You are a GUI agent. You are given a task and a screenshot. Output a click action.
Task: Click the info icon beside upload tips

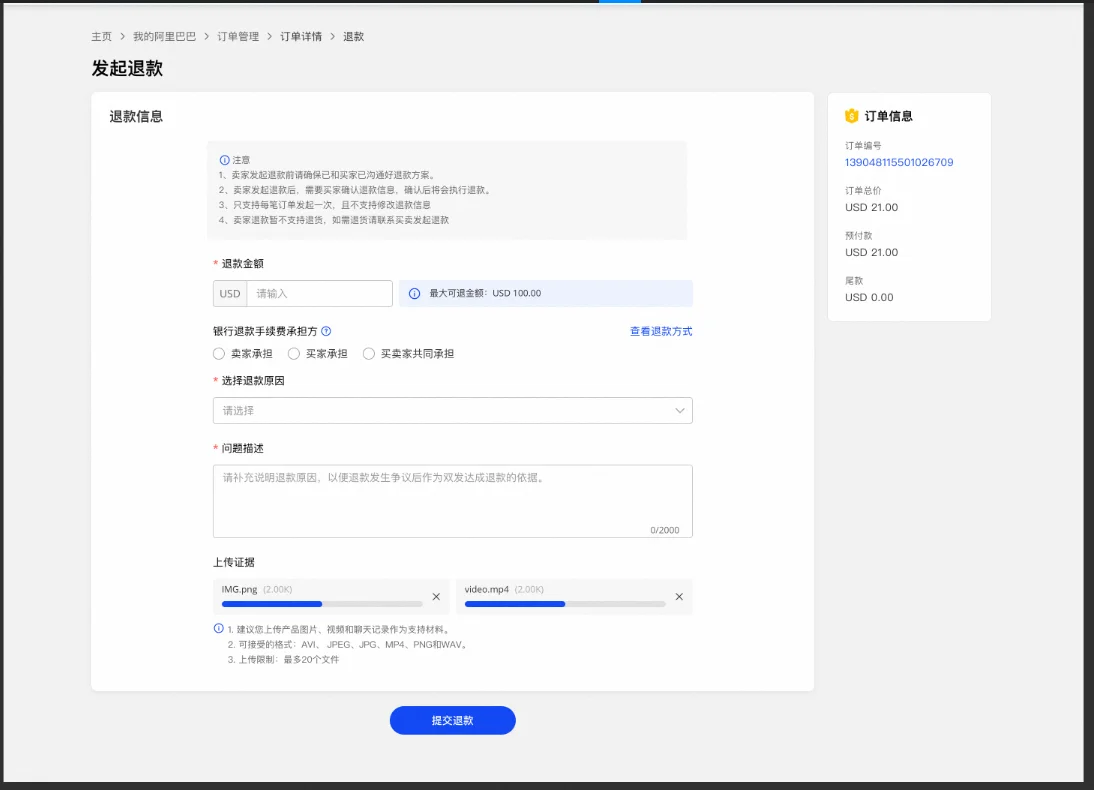coord(219,629)
